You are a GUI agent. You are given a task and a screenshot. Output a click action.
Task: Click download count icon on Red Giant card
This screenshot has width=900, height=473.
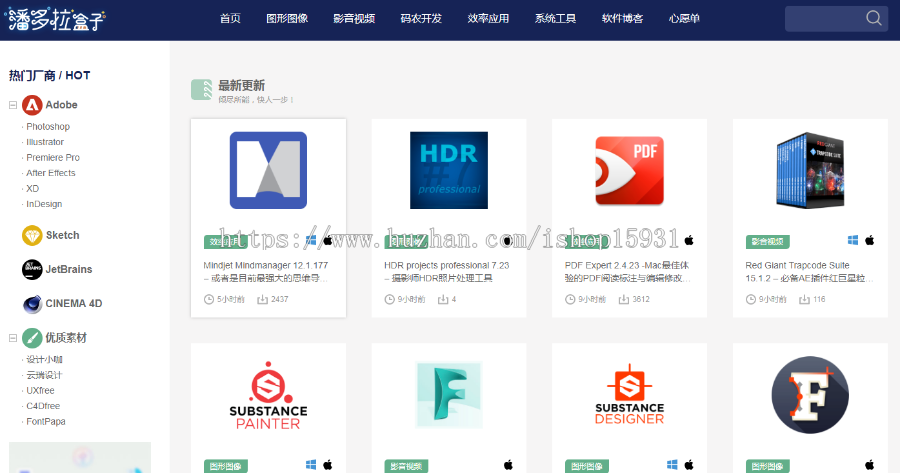pyautogui.click(x=804, y=300)
